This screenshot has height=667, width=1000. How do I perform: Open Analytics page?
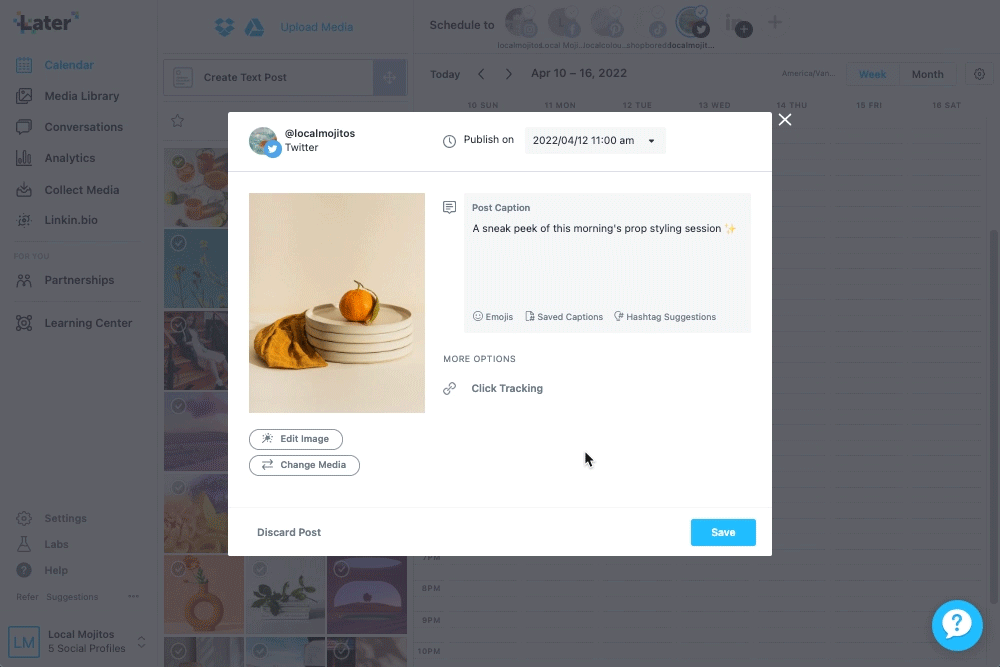pyautogui.click(x=70, y=158)
